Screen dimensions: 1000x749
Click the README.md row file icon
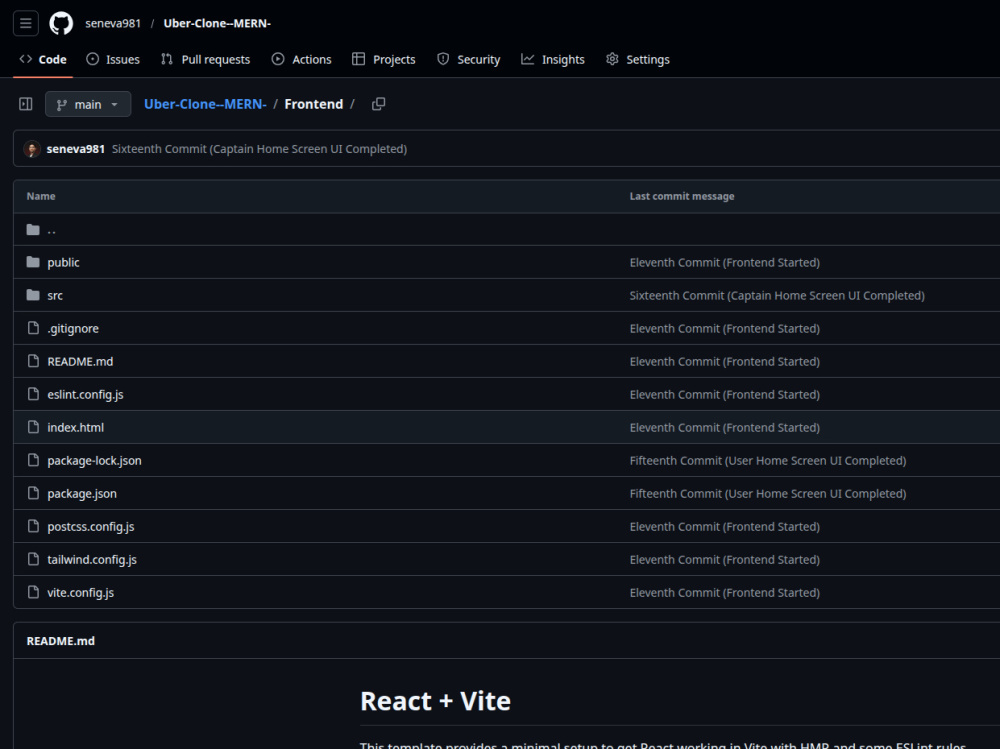33,361
